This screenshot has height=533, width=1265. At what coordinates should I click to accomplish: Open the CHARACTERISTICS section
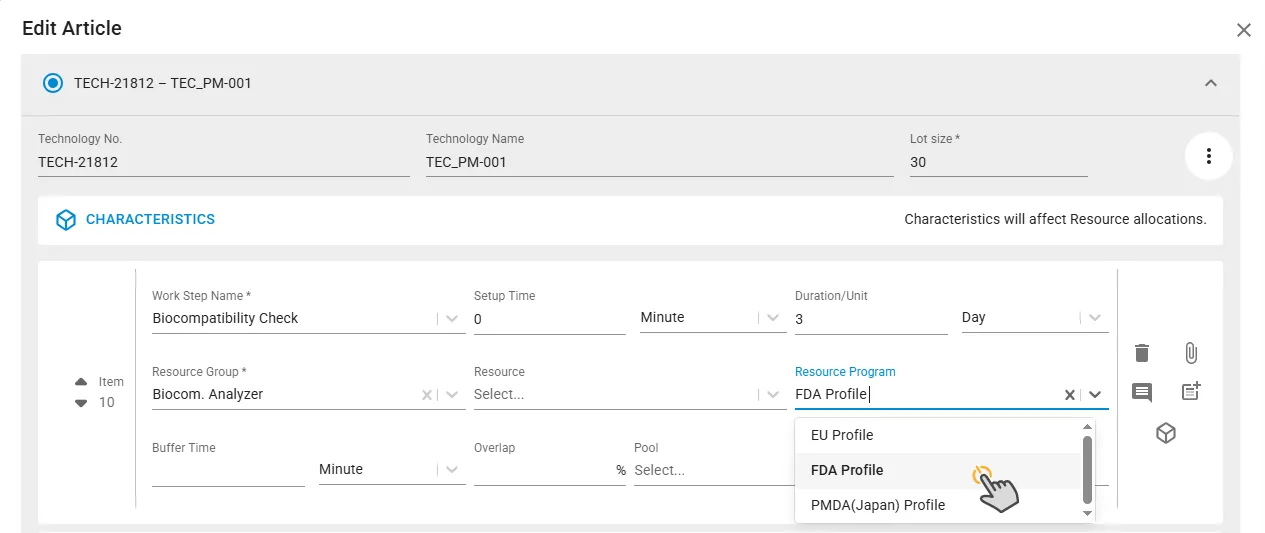[150, 219]
